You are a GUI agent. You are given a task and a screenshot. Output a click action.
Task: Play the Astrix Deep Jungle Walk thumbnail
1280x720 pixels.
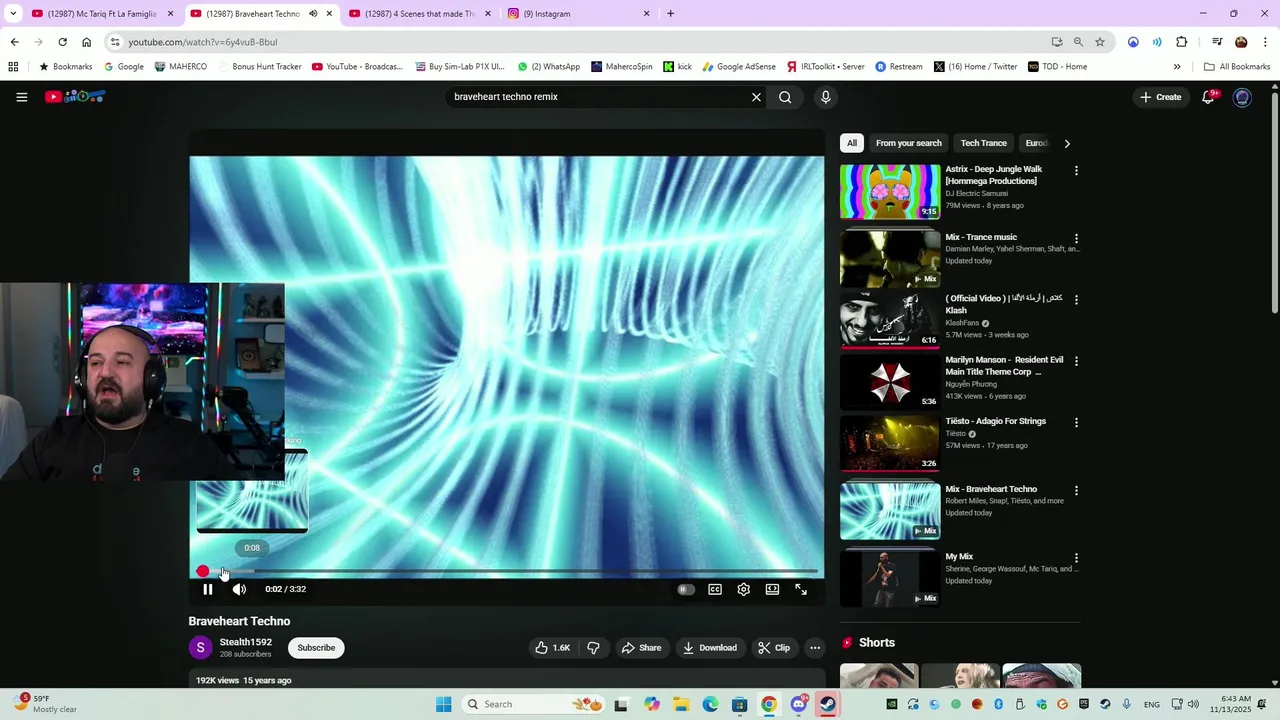pos(890,191)
